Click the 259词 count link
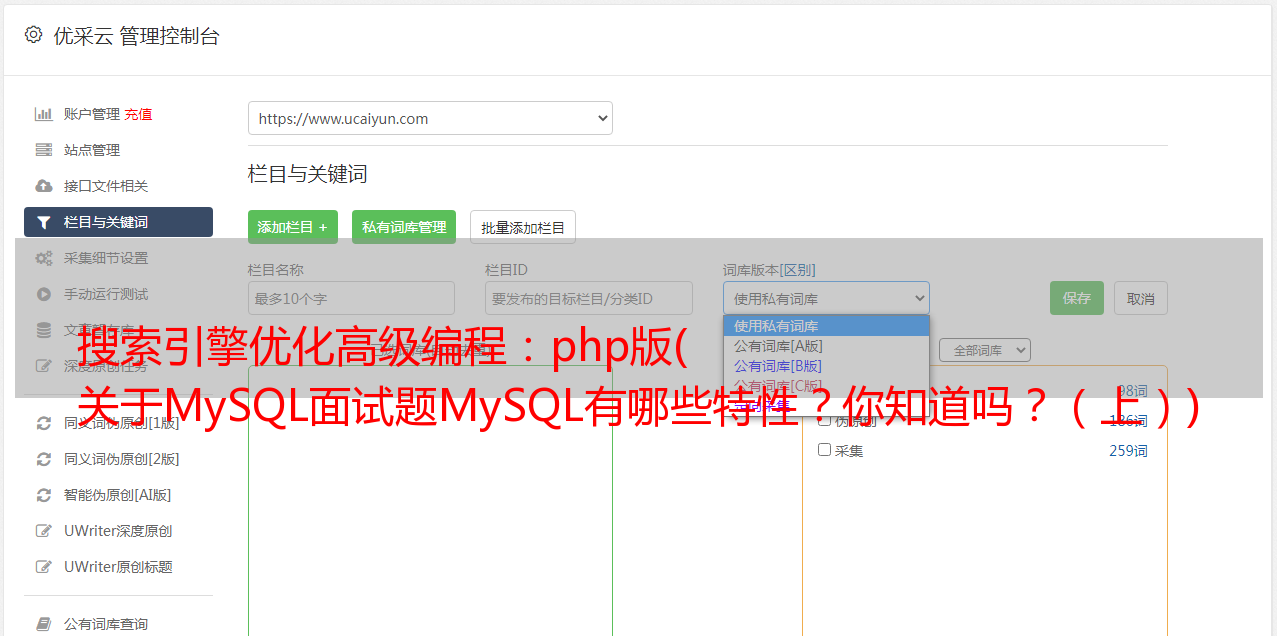This screenshot has height=636, width=1277. click(x=1128, y=451)
